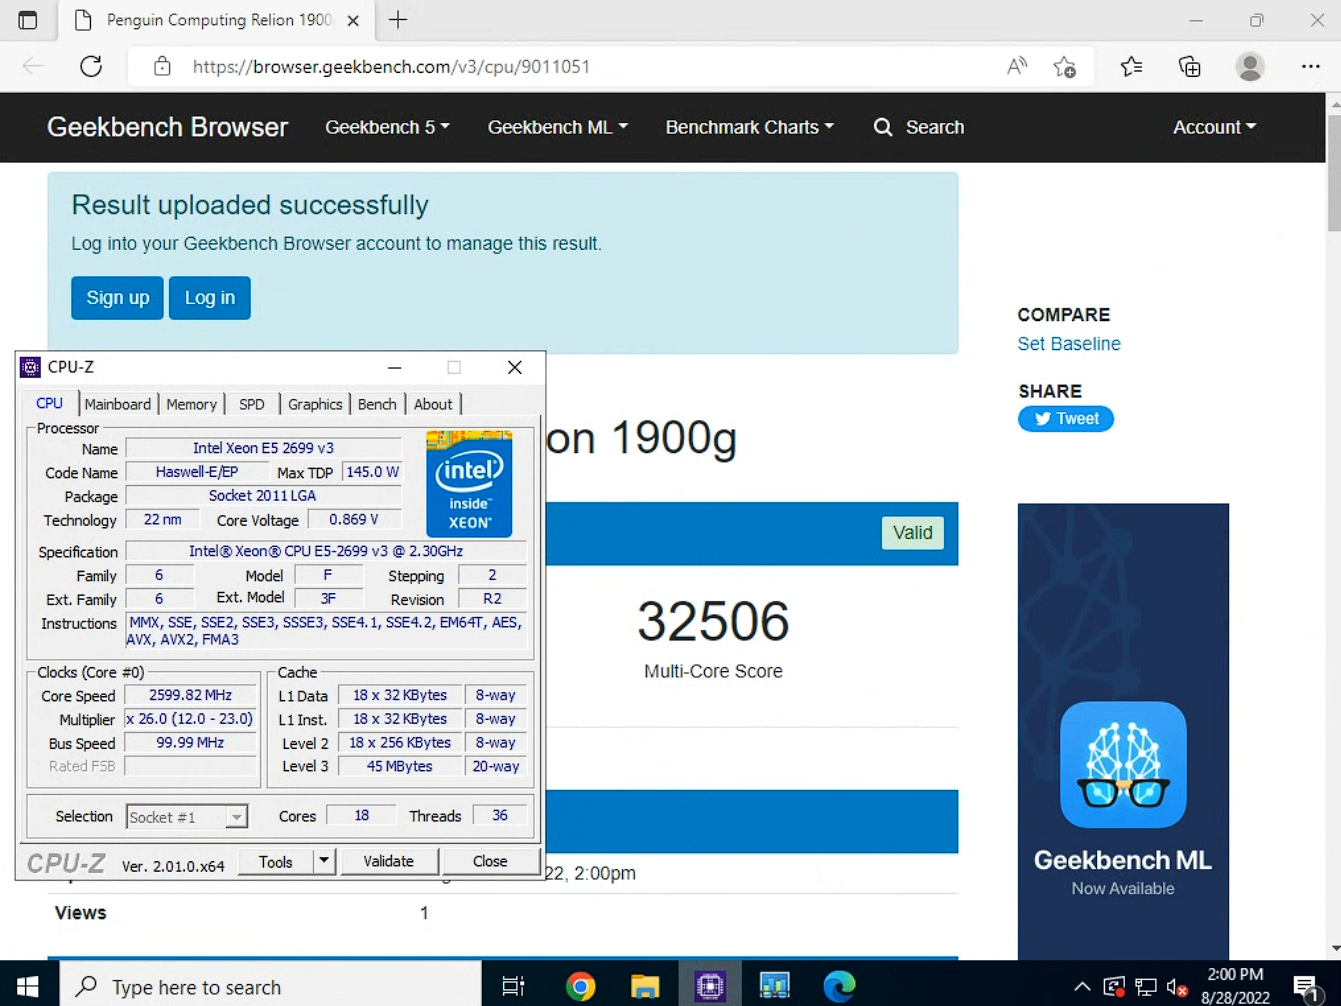The height and width of the screenshot is (1006, 1341).
Task: Click the Log in button
Action: [x=210, y=298]
